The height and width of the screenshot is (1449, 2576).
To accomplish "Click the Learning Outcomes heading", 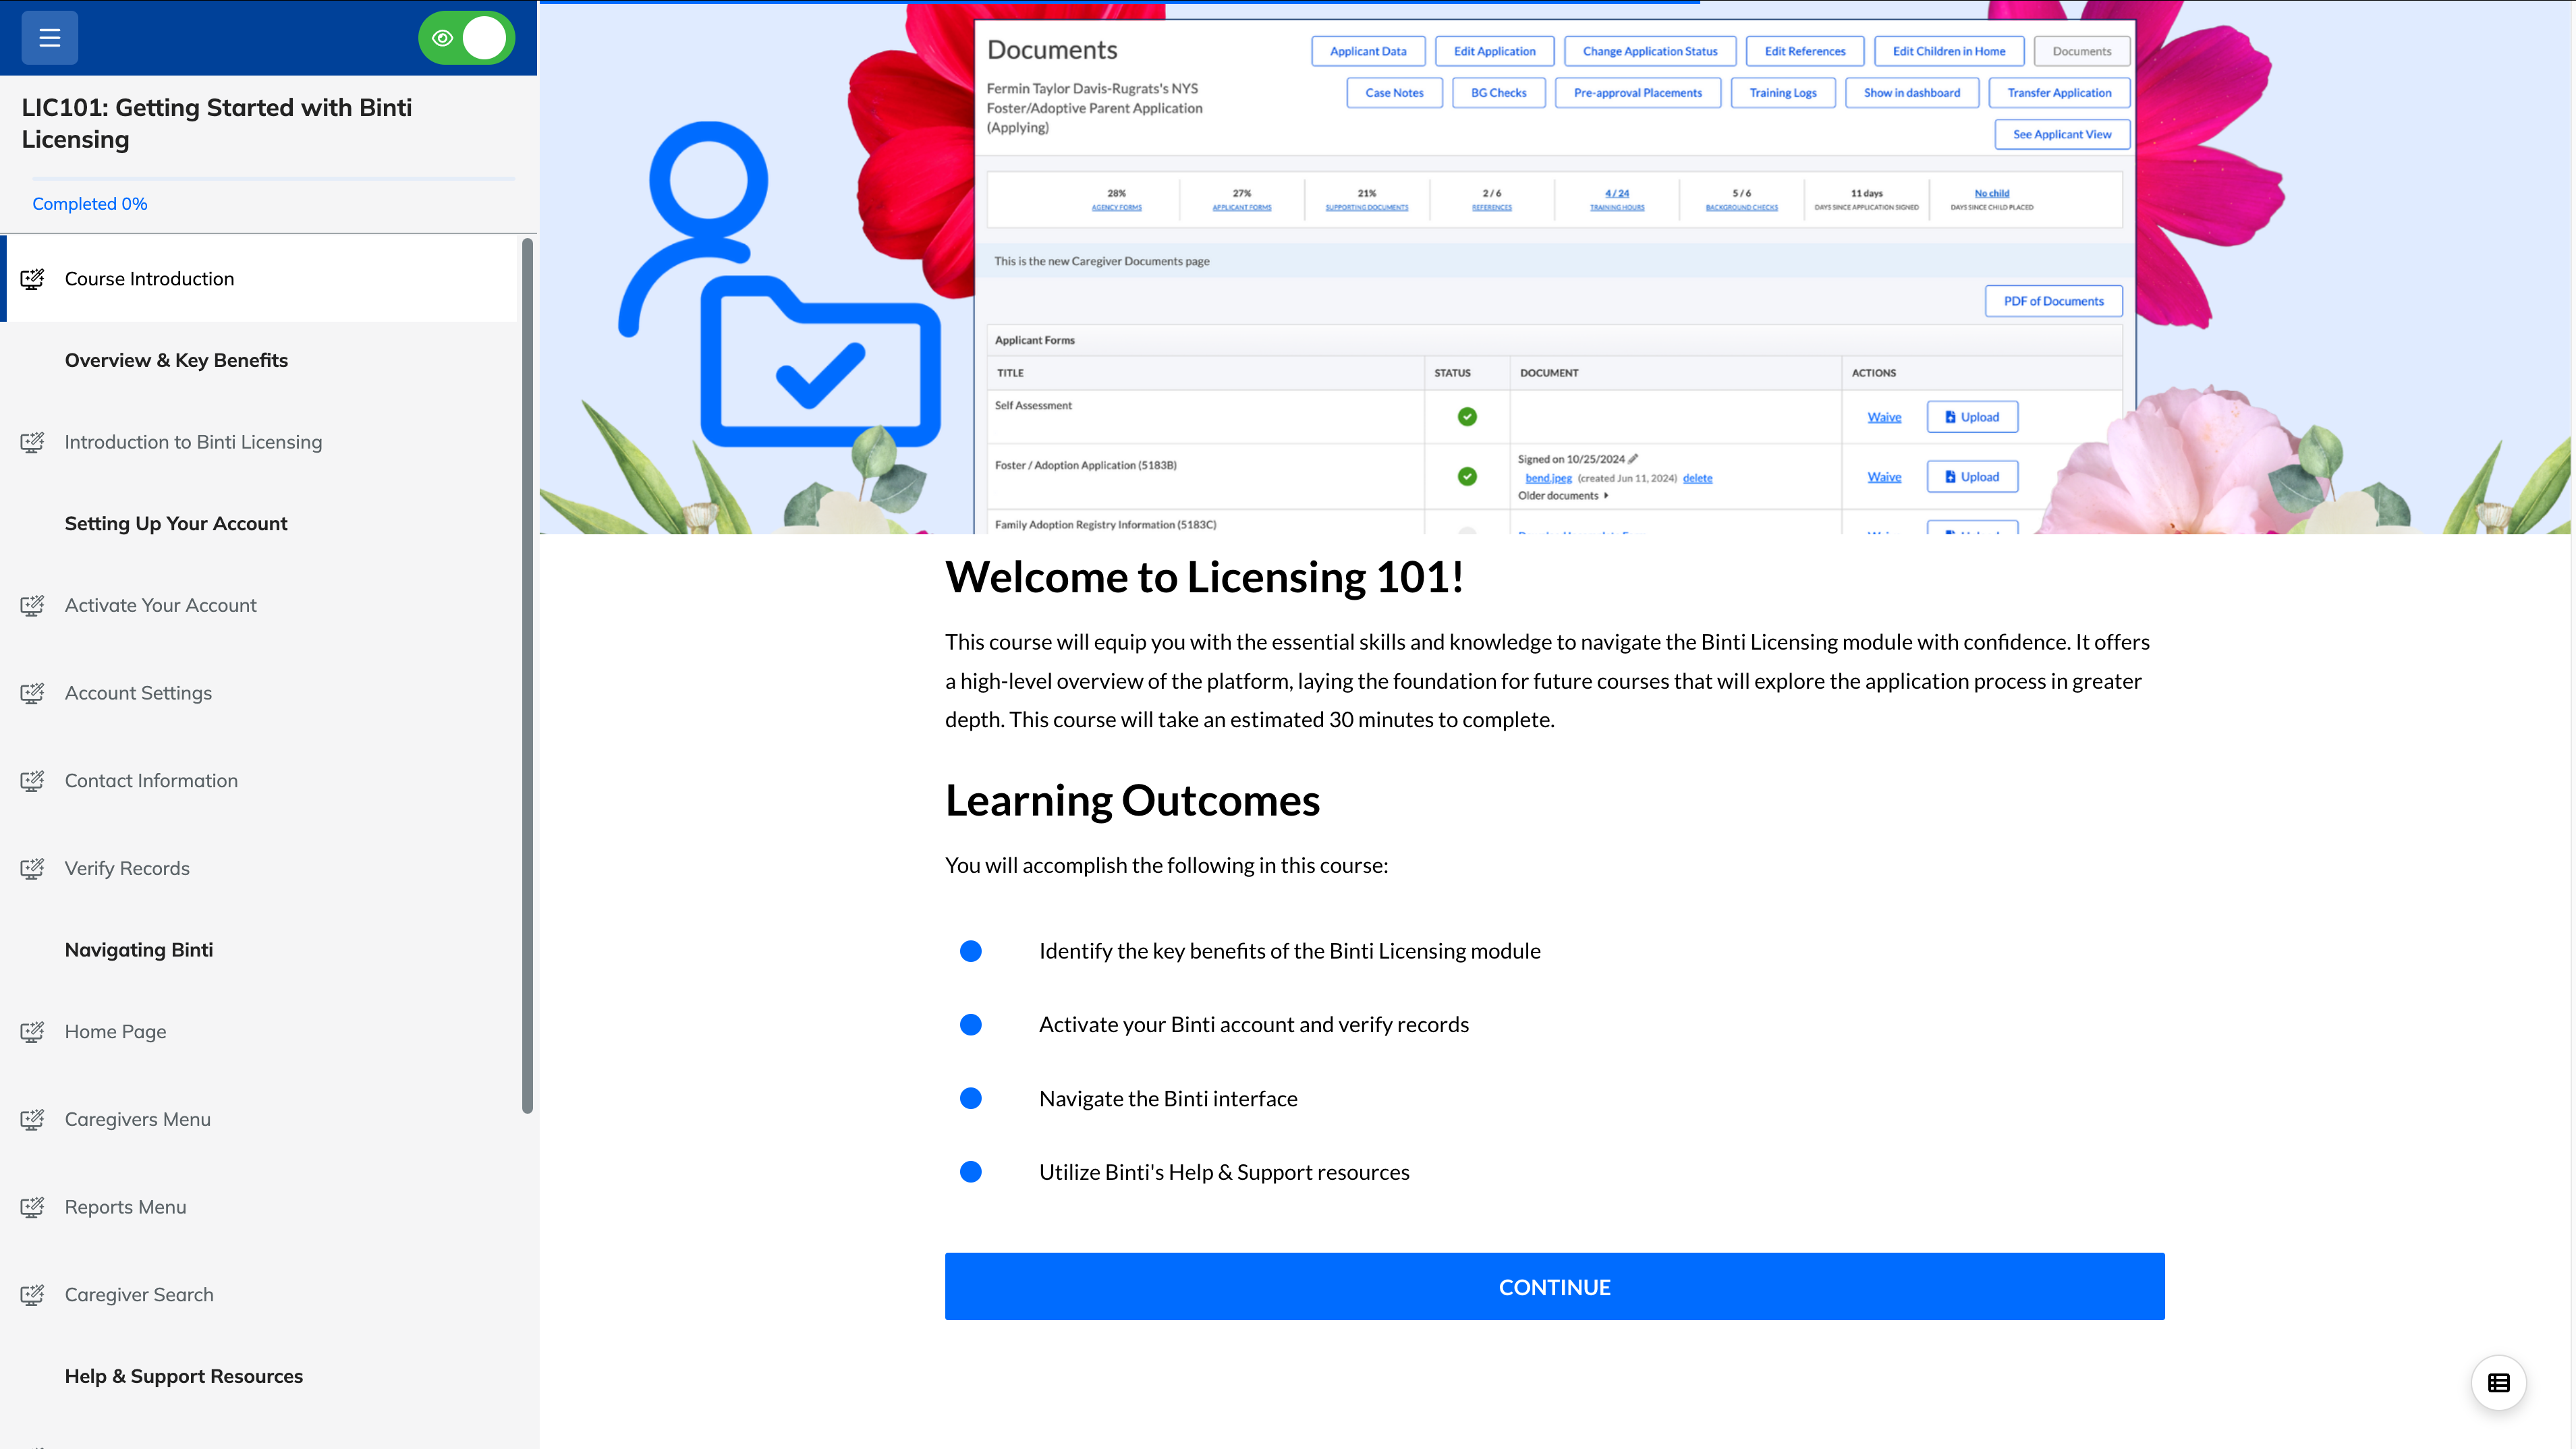I will pos(1132,801).
